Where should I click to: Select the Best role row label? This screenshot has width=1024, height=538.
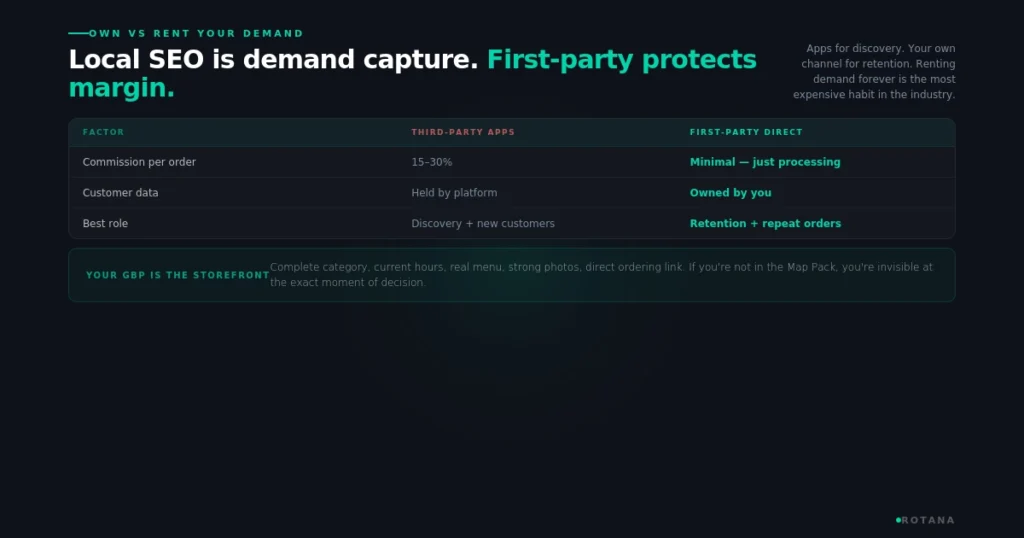[105, 223]
